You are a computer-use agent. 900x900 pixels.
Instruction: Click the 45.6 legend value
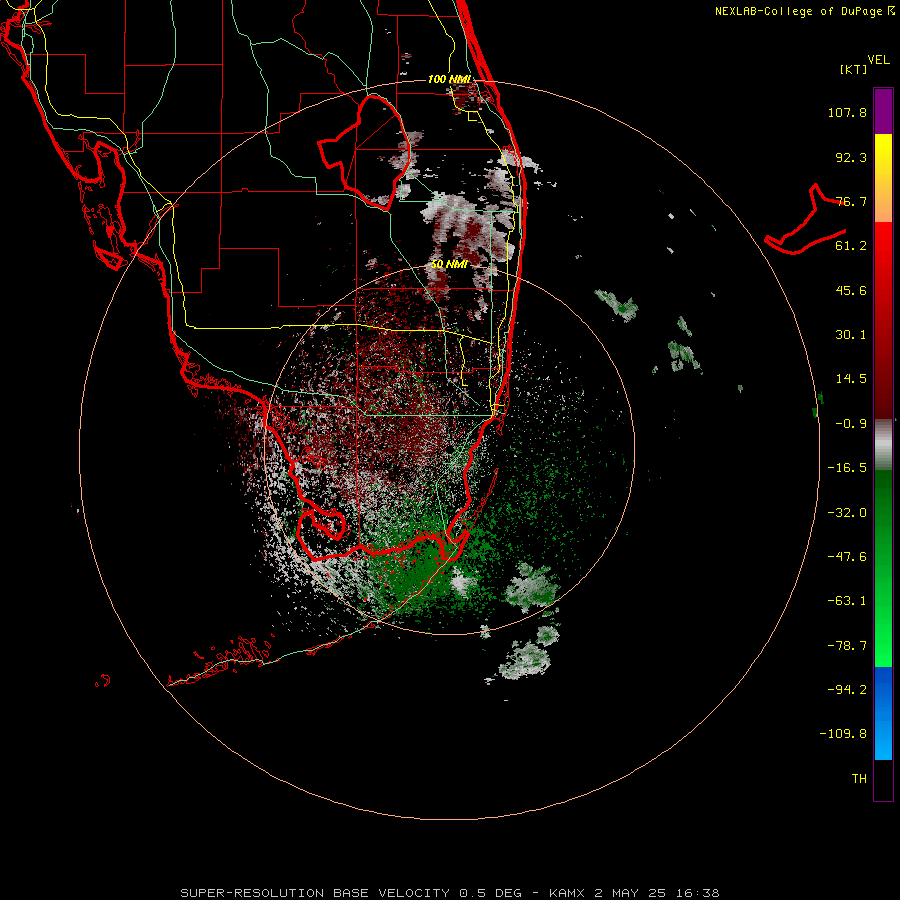[851, 290]
